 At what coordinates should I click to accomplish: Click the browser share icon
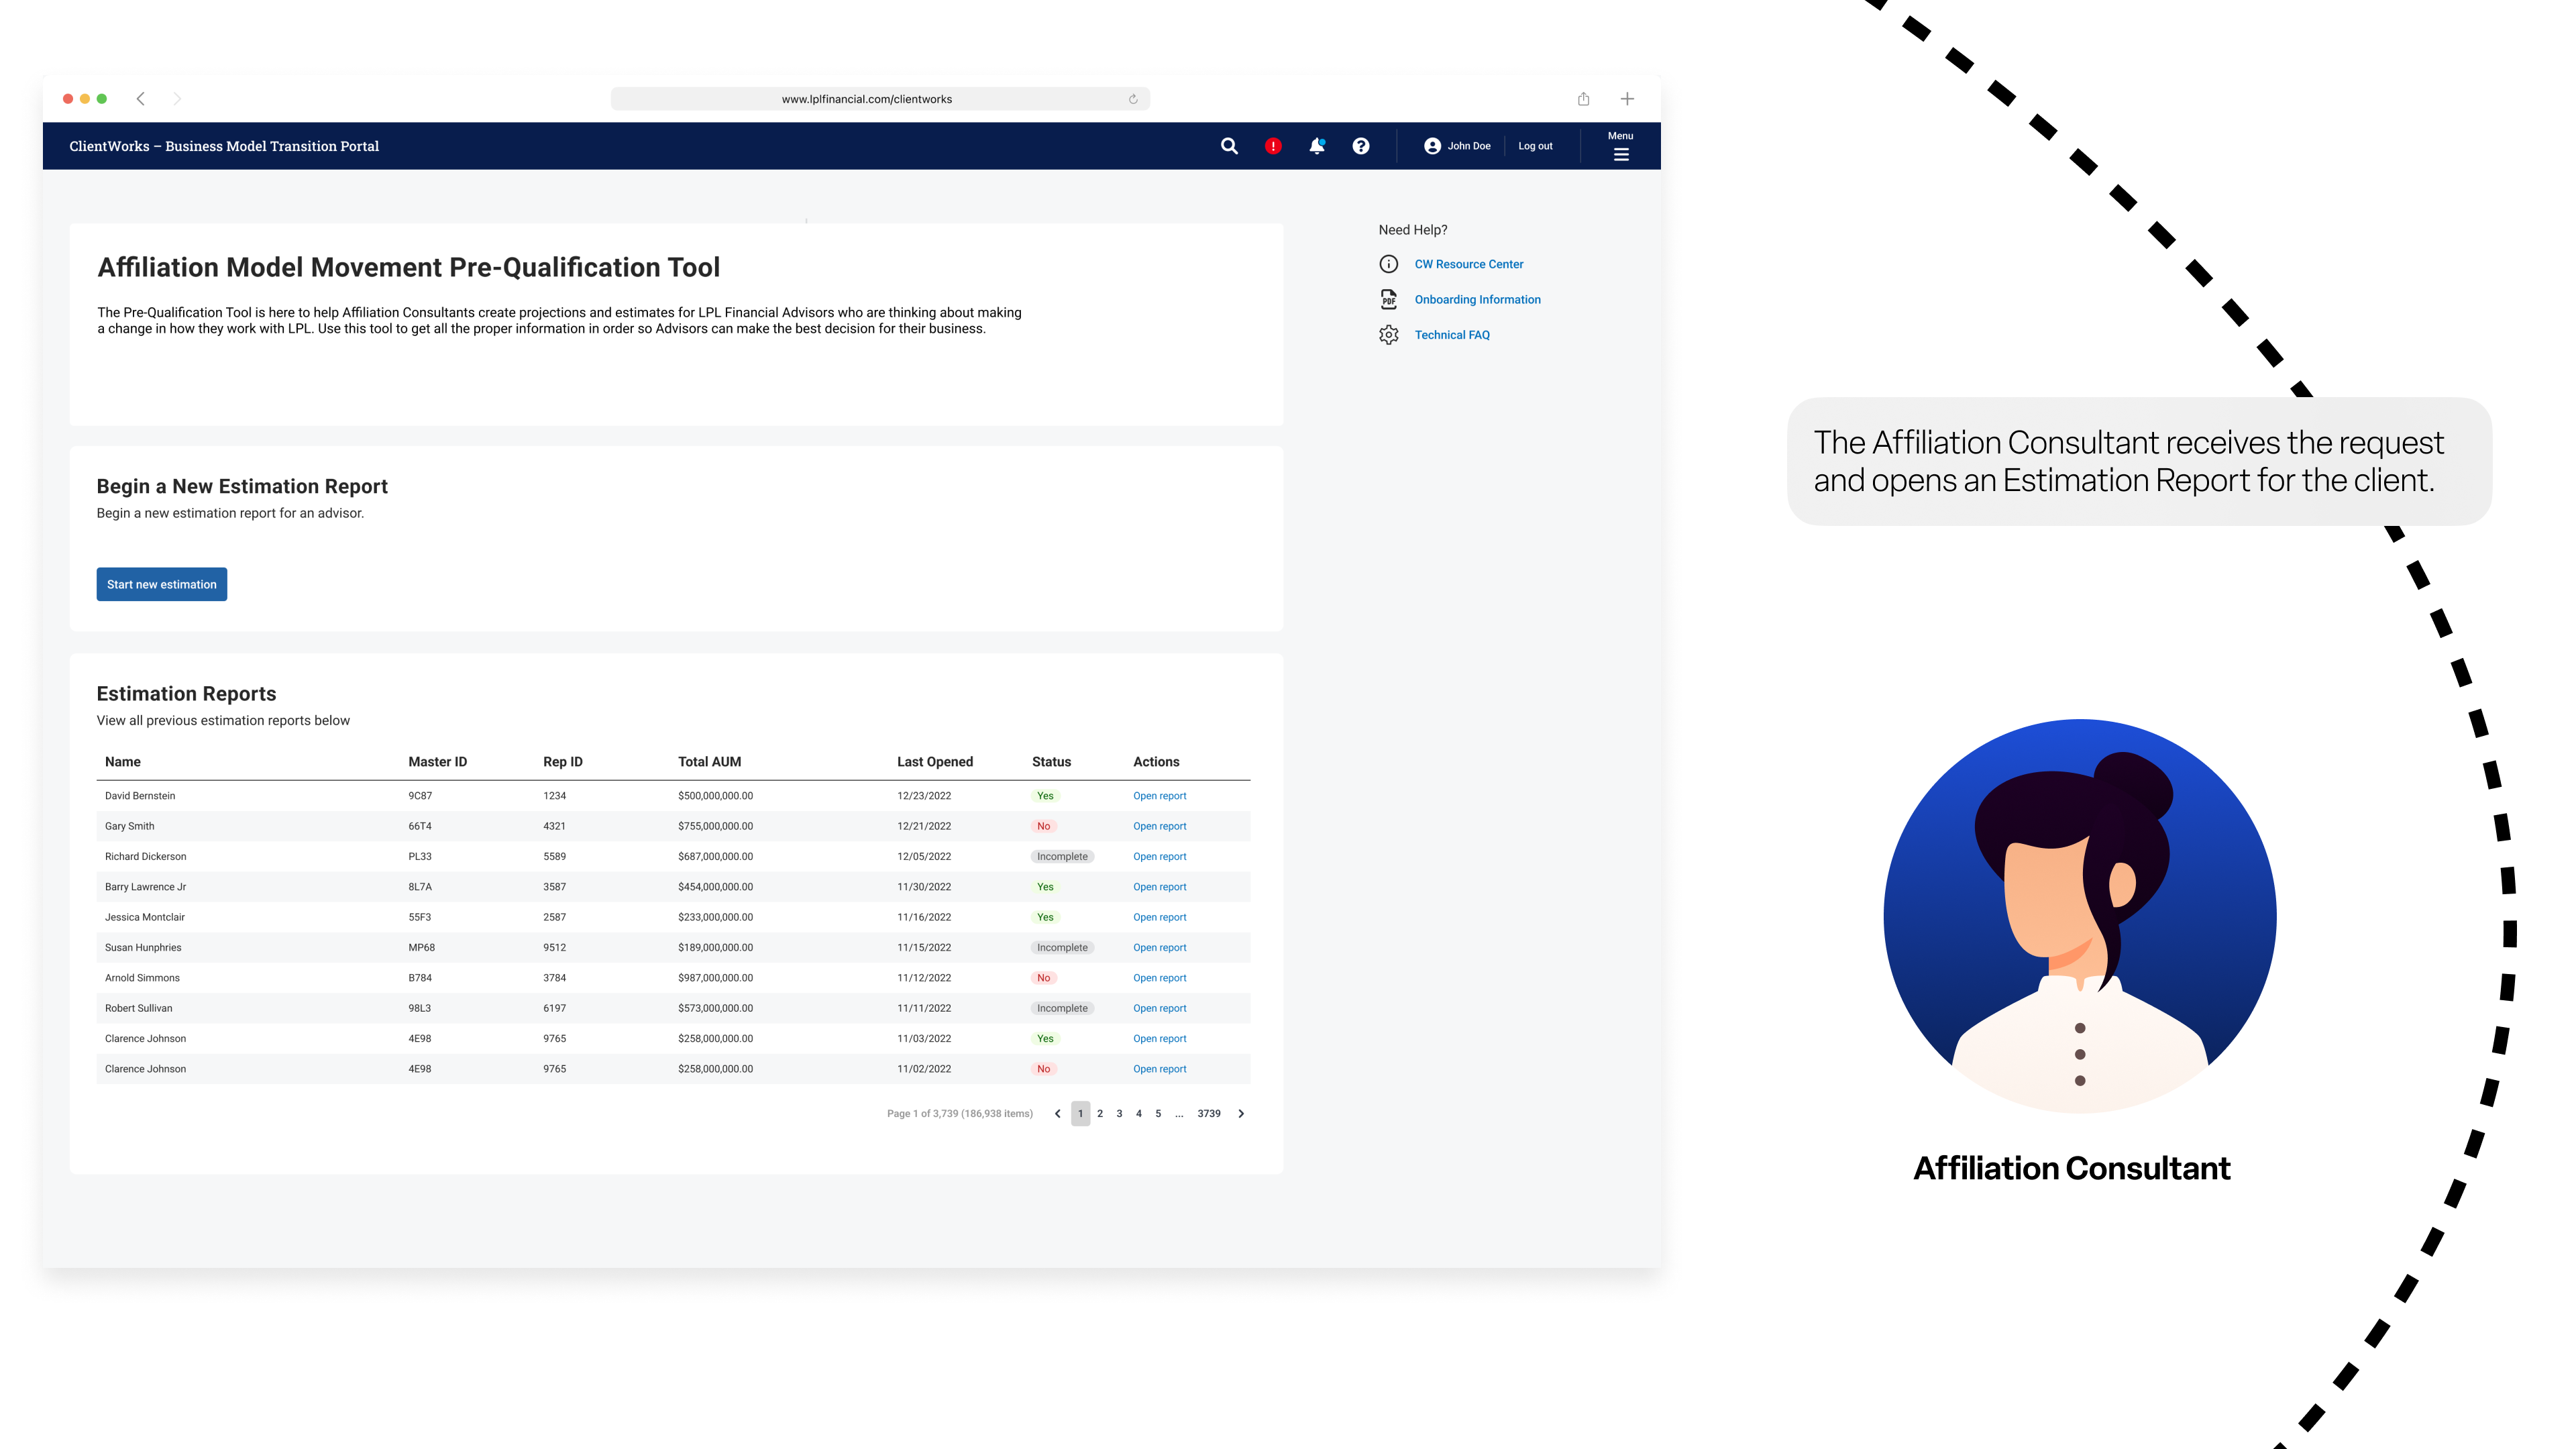tap(1584, 99)
